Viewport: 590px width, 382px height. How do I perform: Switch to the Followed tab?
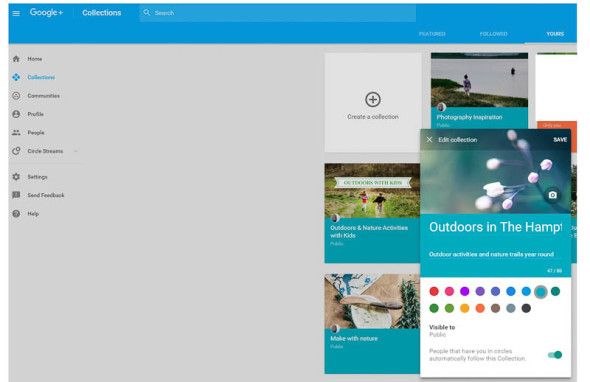pos(493,34)
